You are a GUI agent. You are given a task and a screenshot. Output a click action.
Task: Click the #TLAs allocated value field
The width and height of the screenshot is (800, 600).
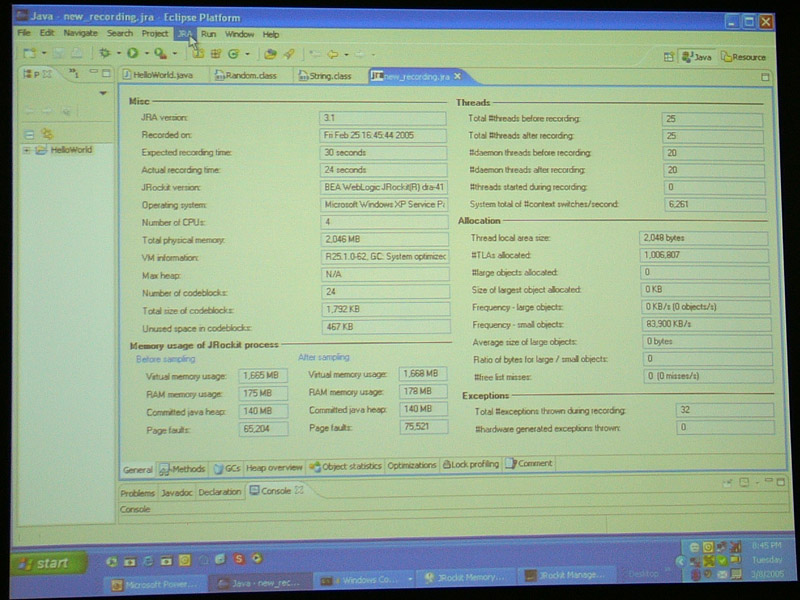point(705,255)
